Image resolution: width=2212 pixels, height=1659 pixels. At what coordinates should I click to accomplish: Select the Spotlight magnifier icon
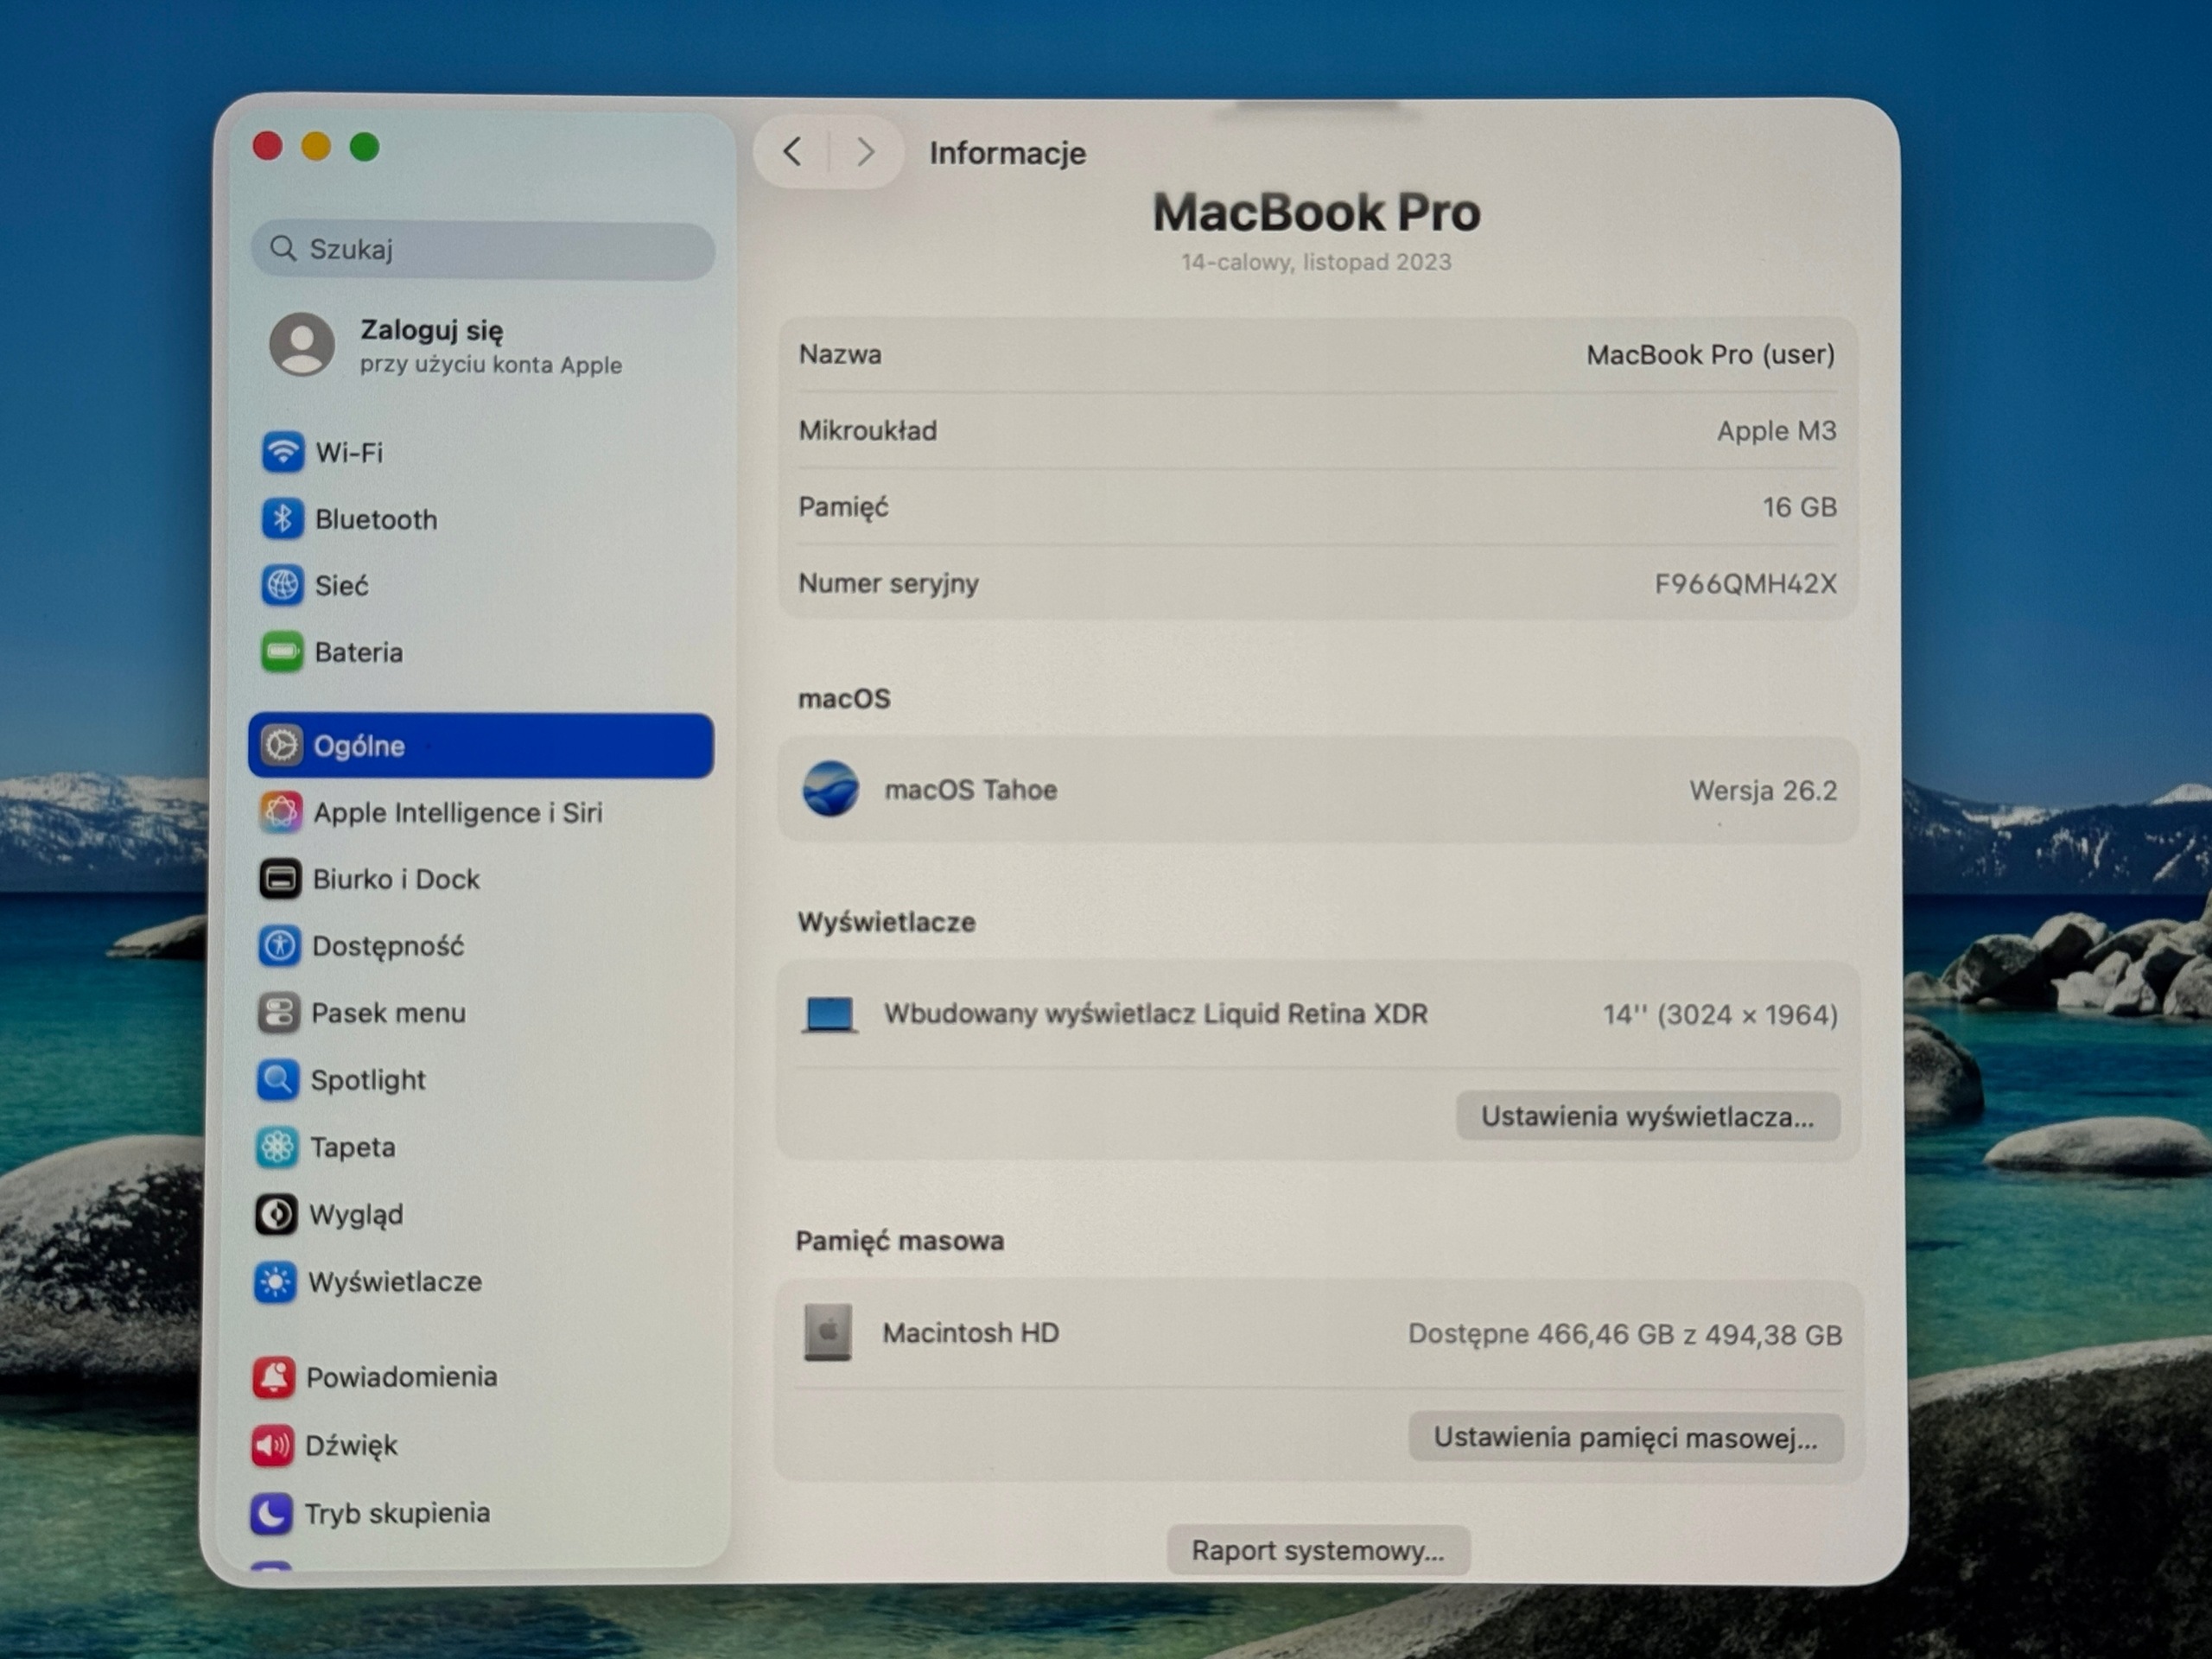[x=277, y=1080]
